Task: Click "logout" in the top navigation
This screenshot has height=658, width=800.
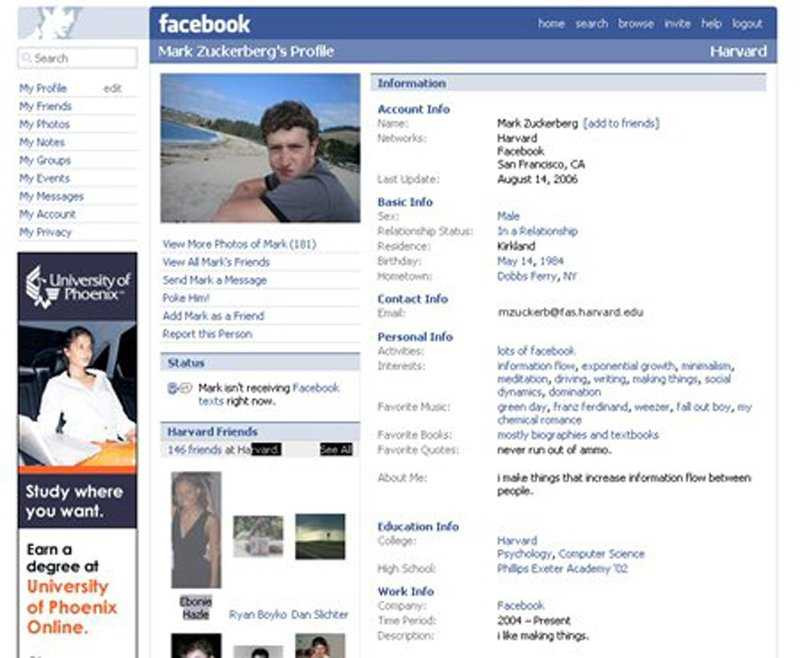Action: click(x=748, y=23)
